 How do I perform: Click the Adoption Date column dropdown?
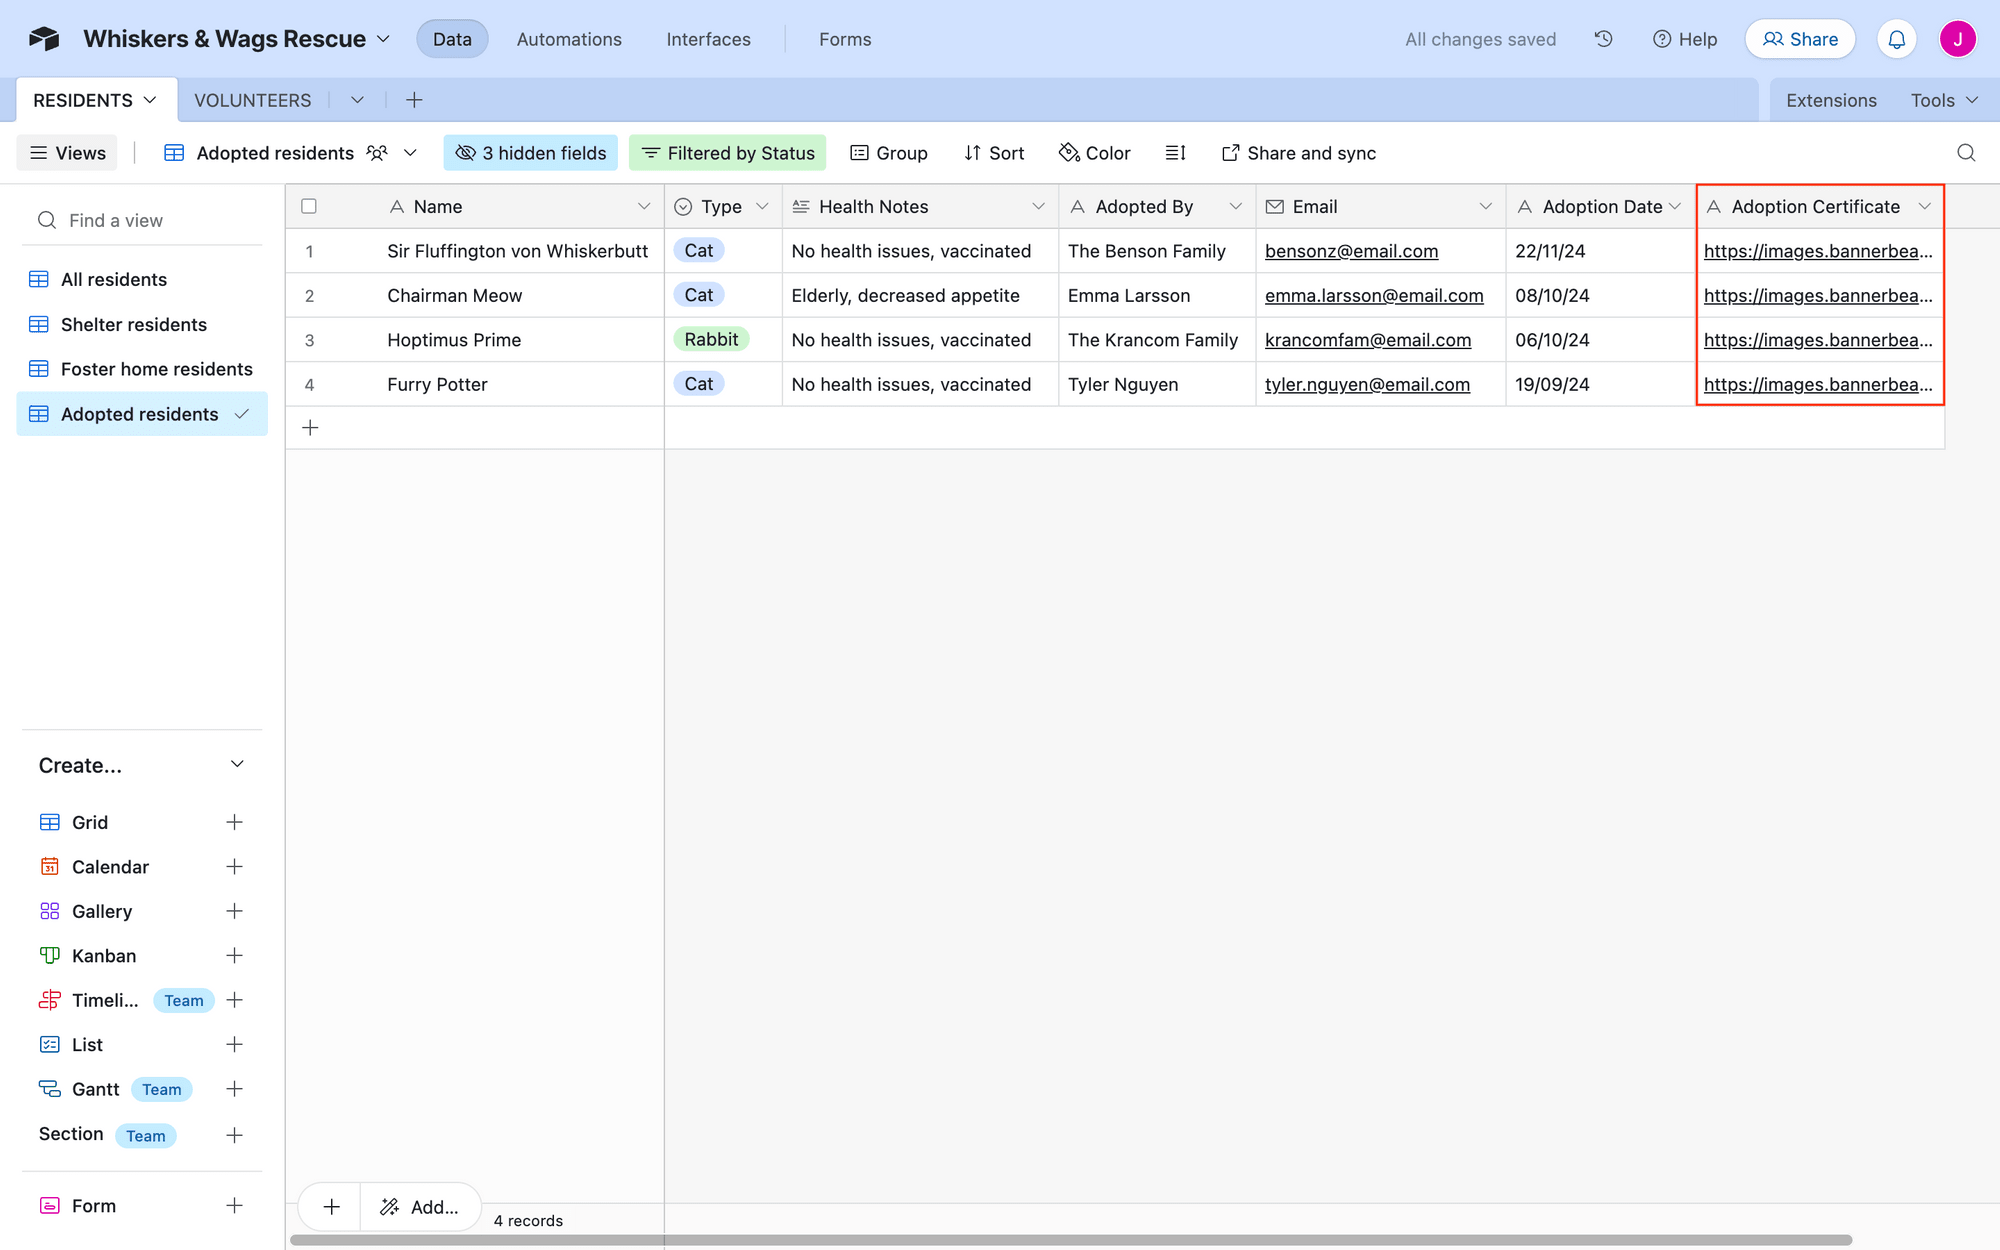[1675, 206]
